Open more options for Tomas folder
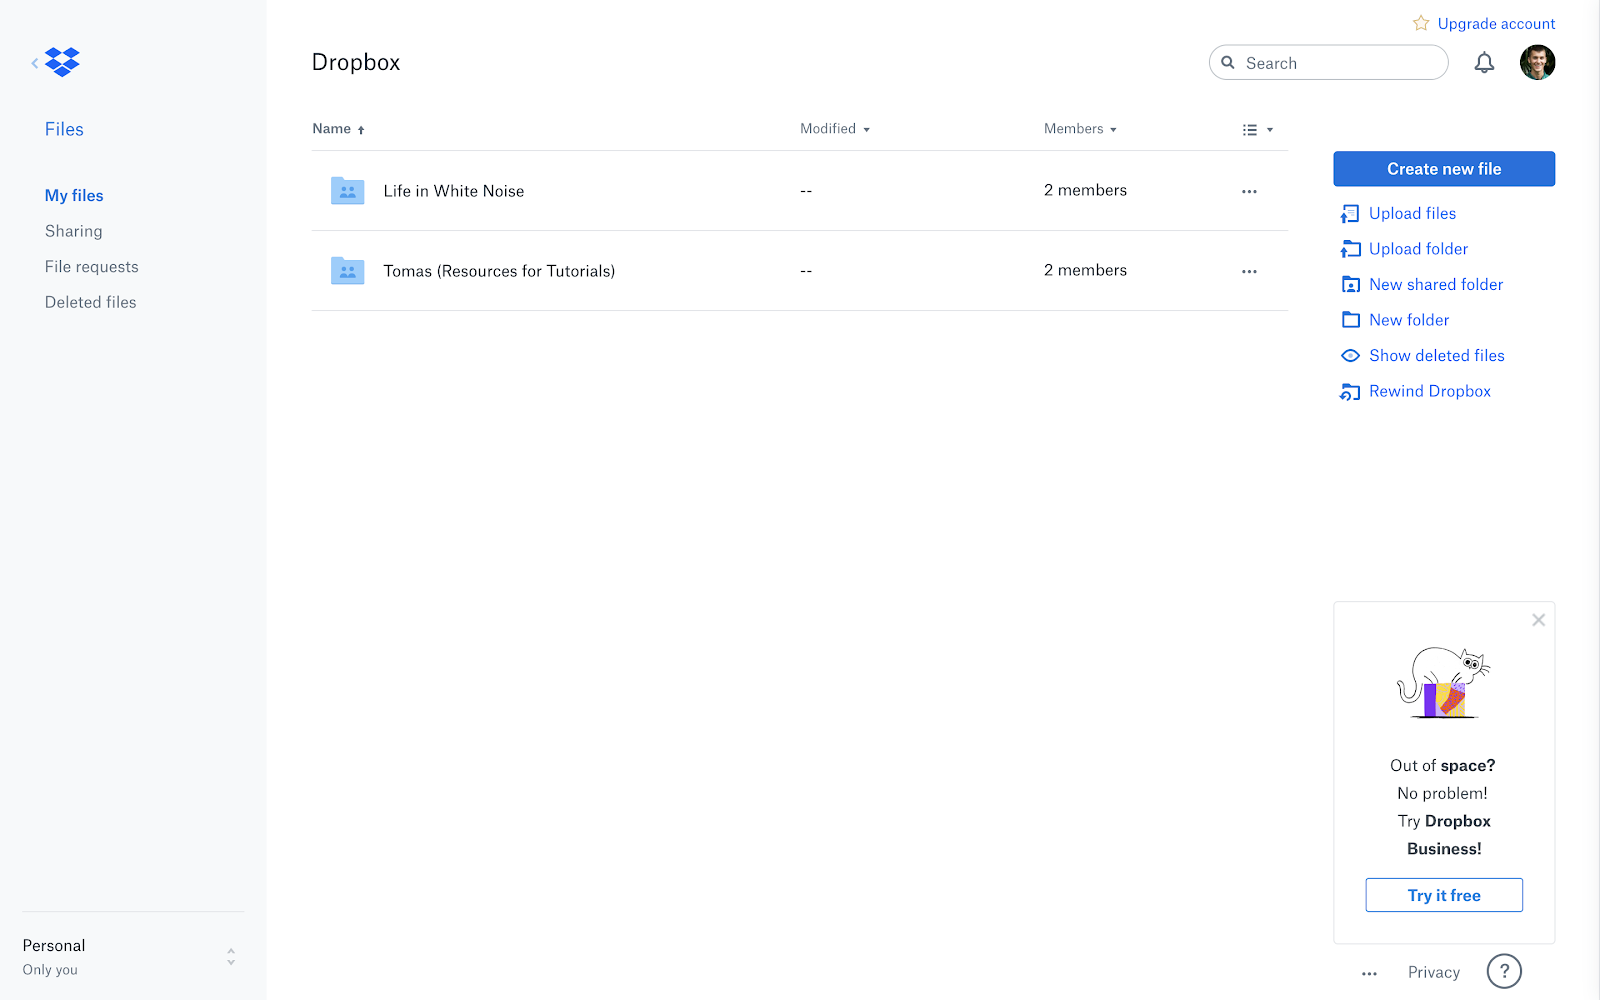Screen dimensions: 1600x1000 [x=1249, y=271]
